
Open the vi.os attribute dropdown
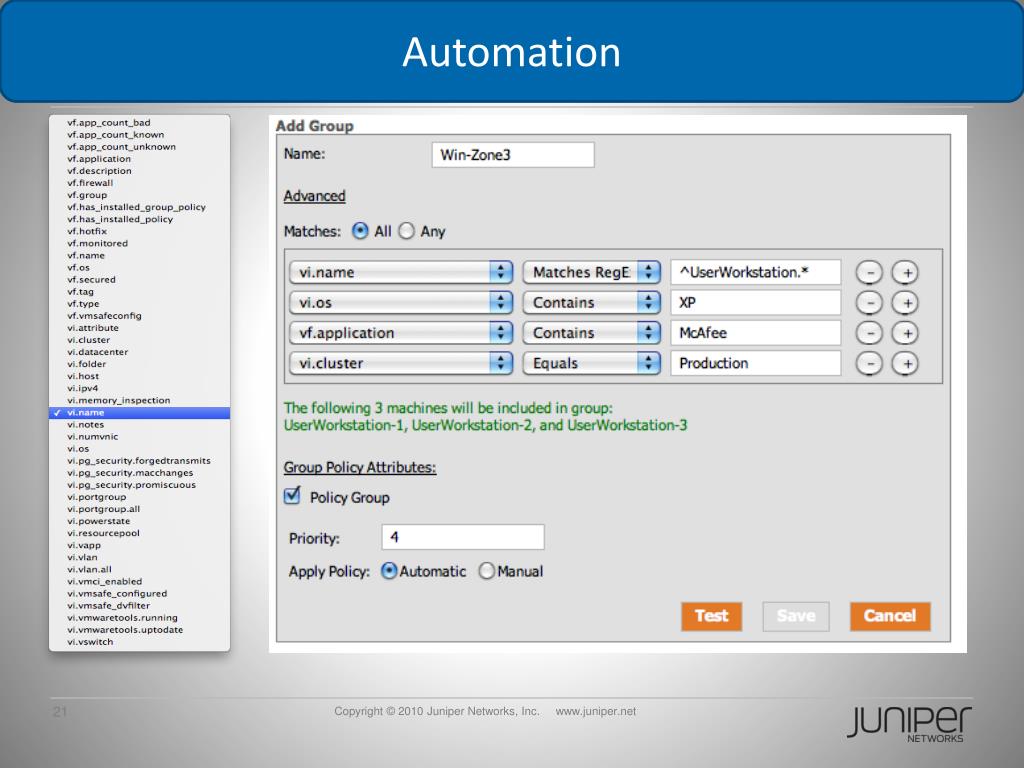click(400, 302)
